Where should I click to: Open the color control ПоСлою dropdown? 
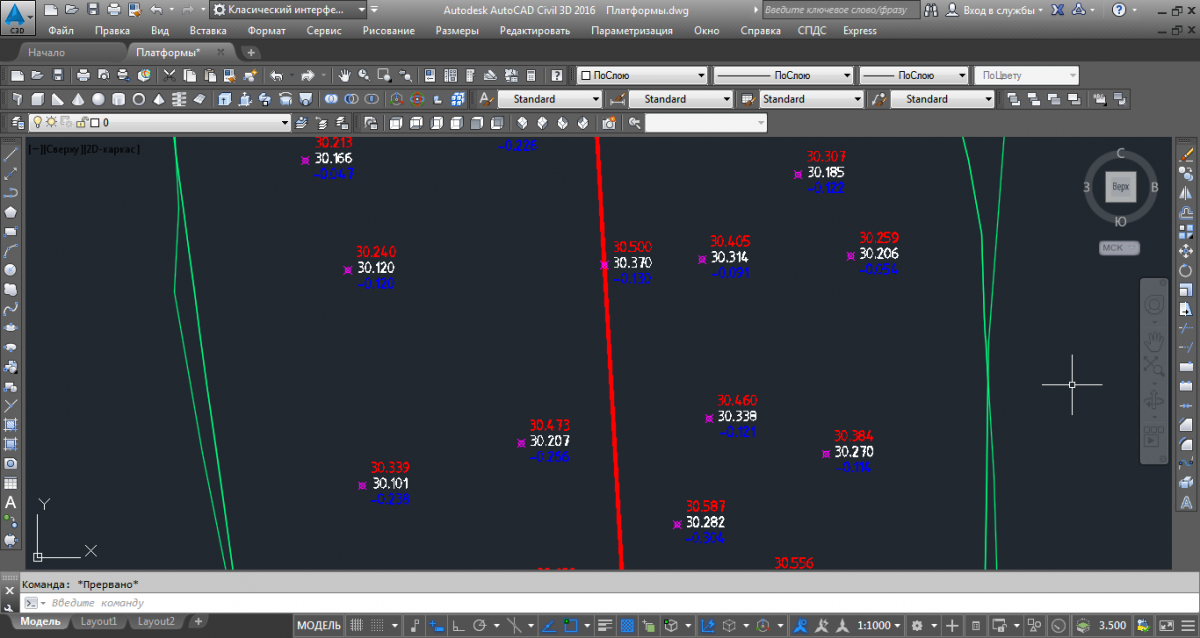click(641, 75)
